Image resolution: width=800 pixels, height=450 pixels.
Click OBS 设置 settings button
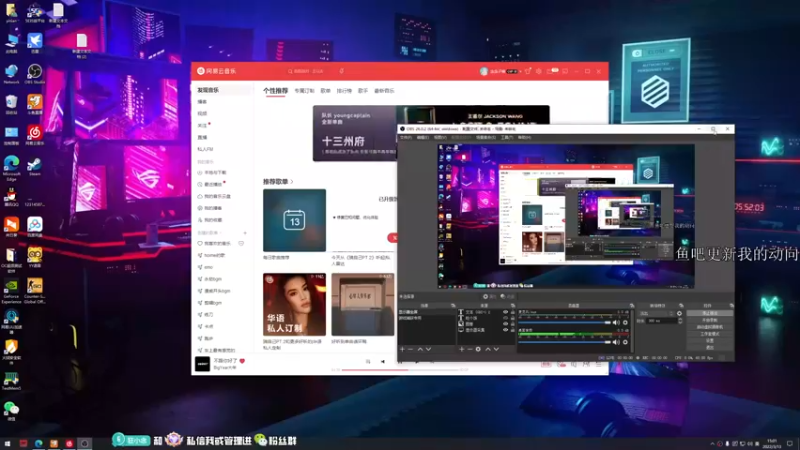tap(709, 340)
